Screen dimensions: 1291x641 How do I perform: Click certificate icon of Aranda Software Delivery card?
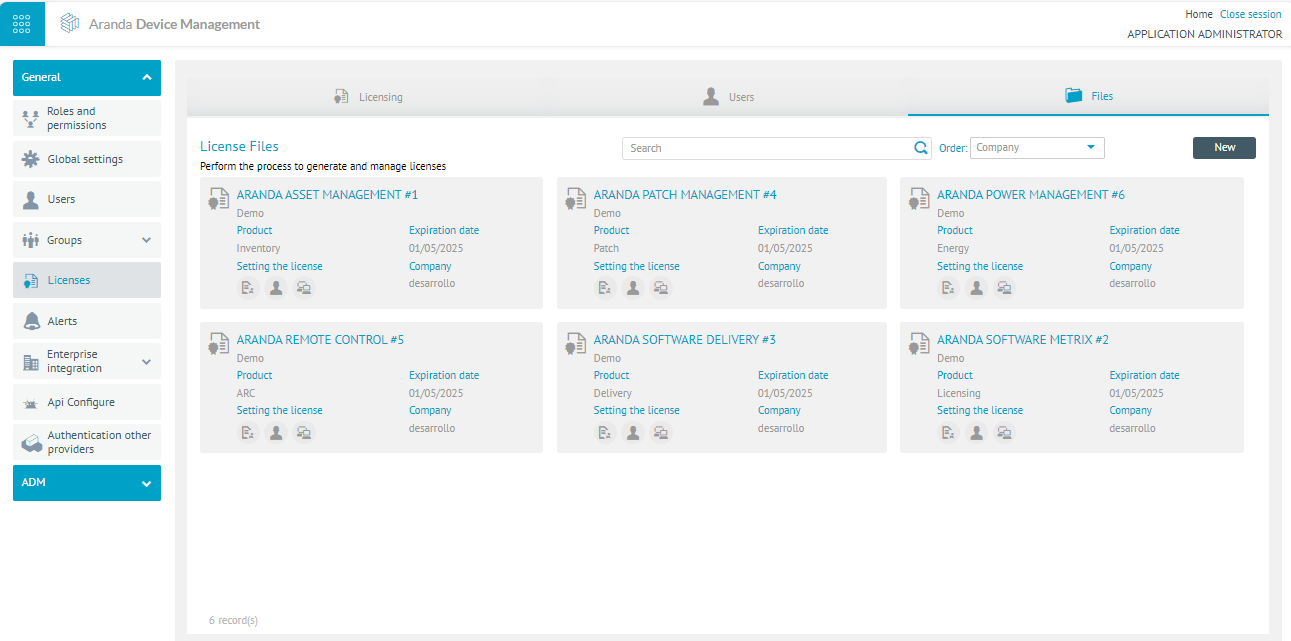coord(575,343)
